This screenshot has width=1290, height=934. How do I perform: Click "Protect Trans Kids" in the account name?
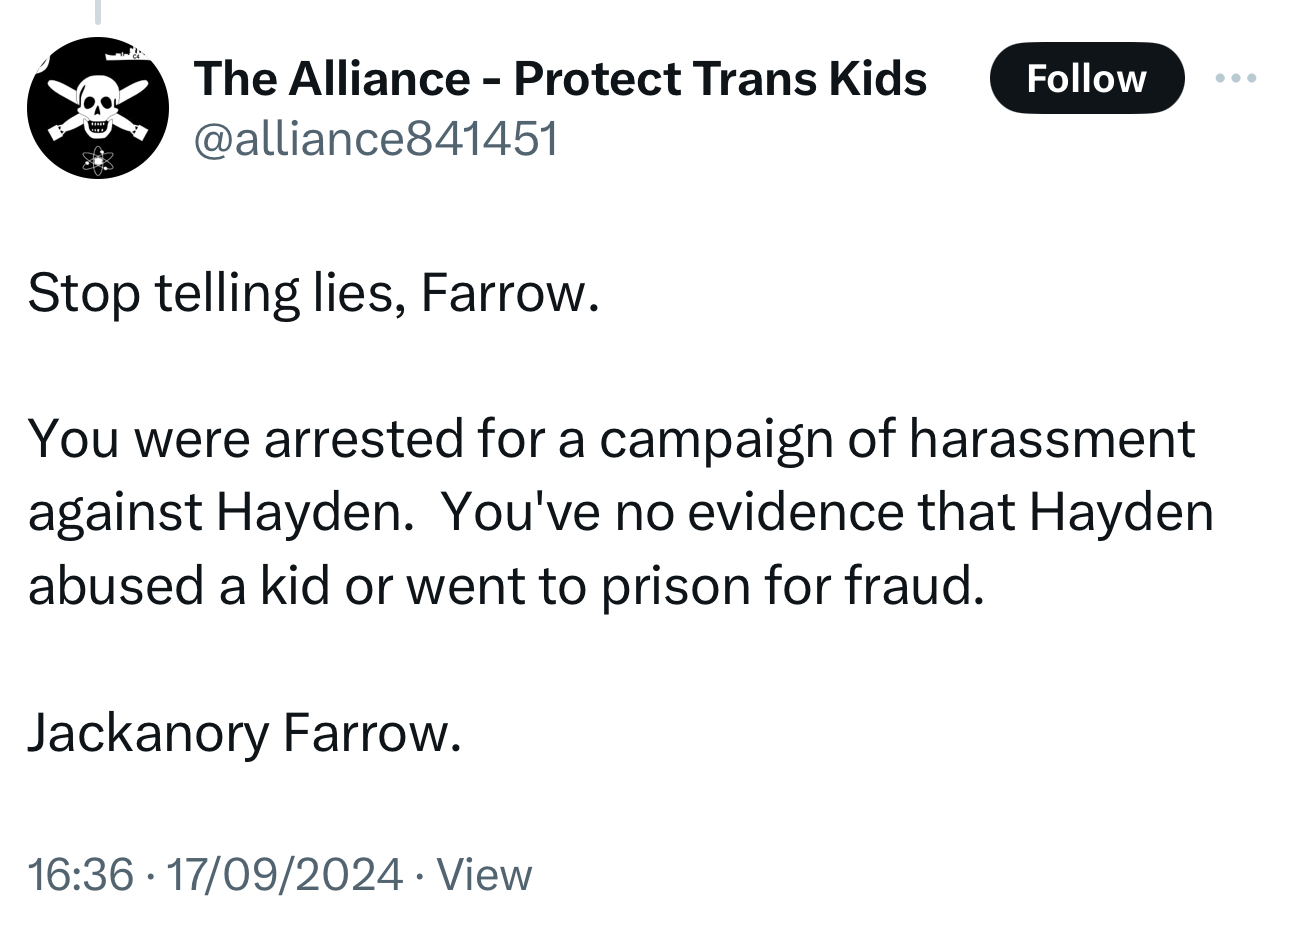pos(720,78)
